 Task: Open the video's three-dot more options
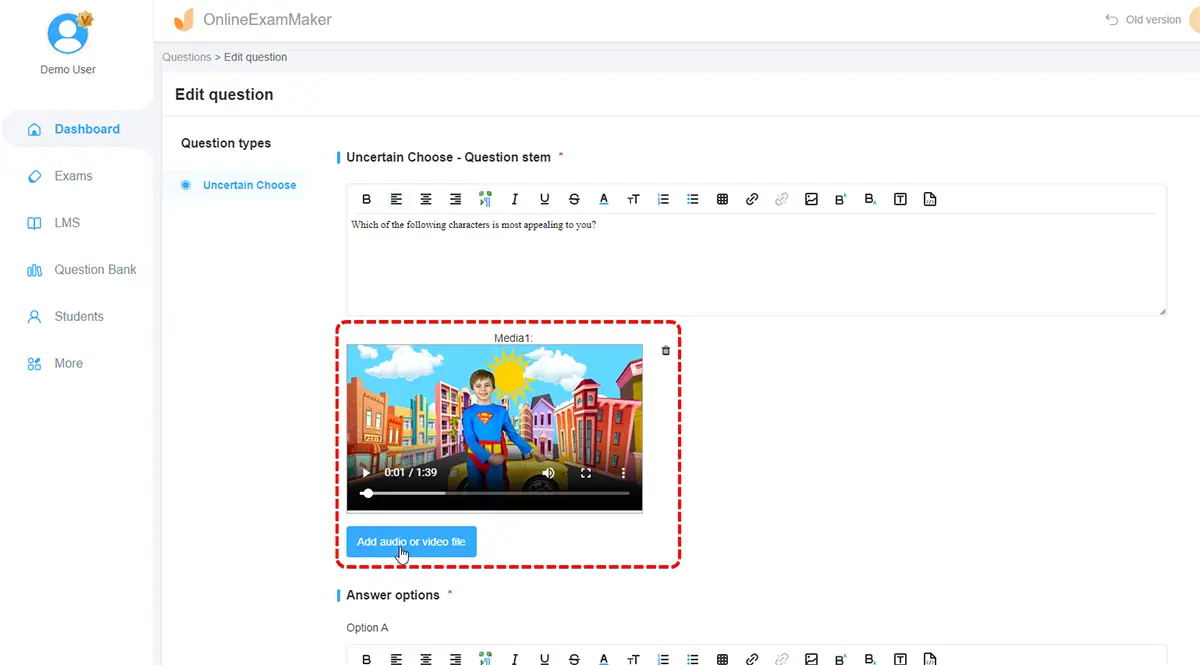click(x=623, y=473)
